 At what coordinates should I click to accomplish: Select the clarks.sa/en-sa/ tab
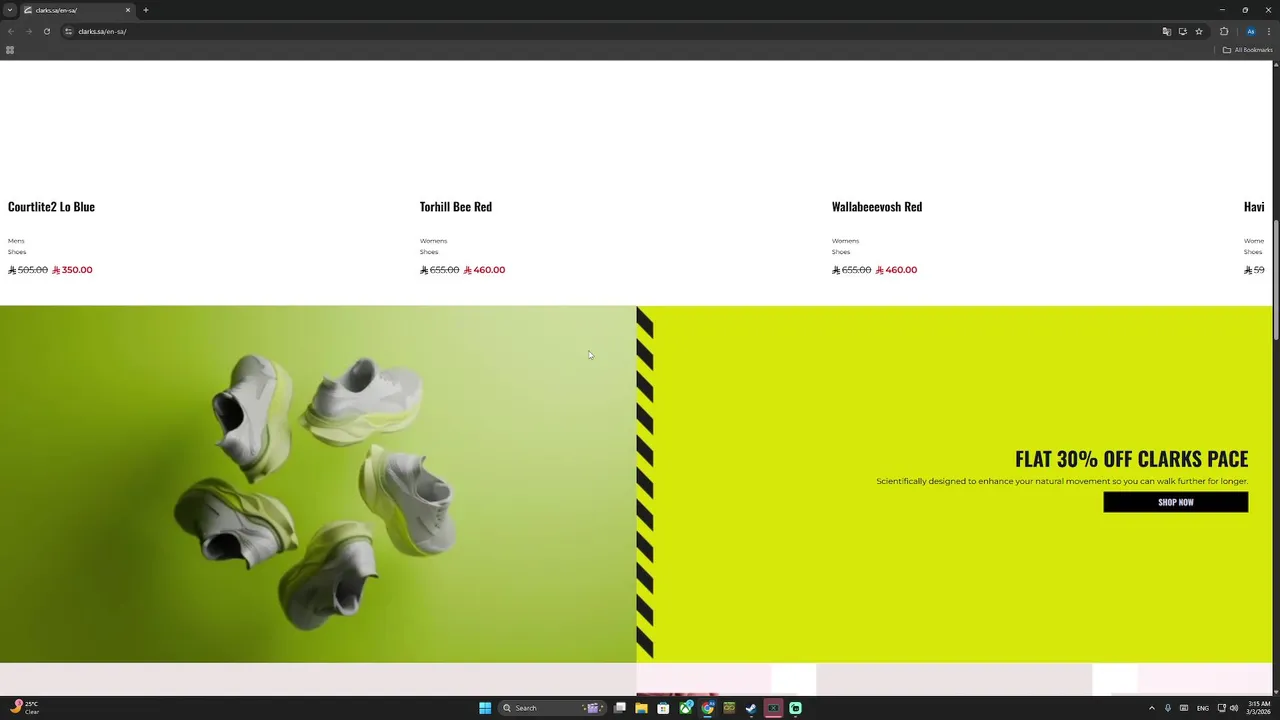click(78, 10)
